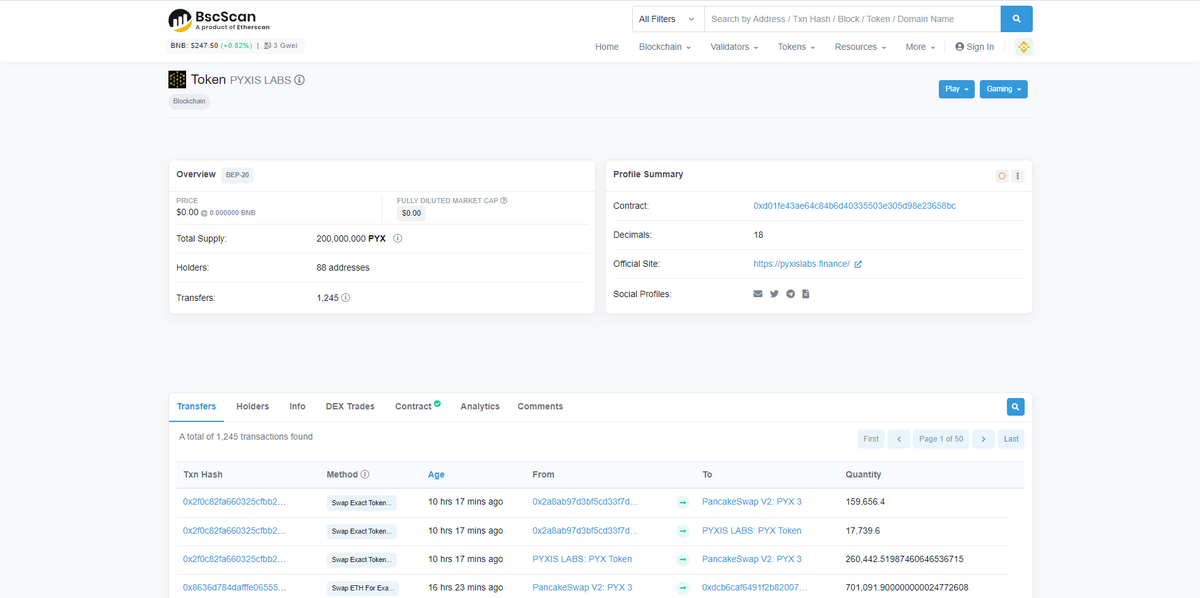Click the Twitter social profile icon
This screenshot has height=598, width=1200.
774,294
